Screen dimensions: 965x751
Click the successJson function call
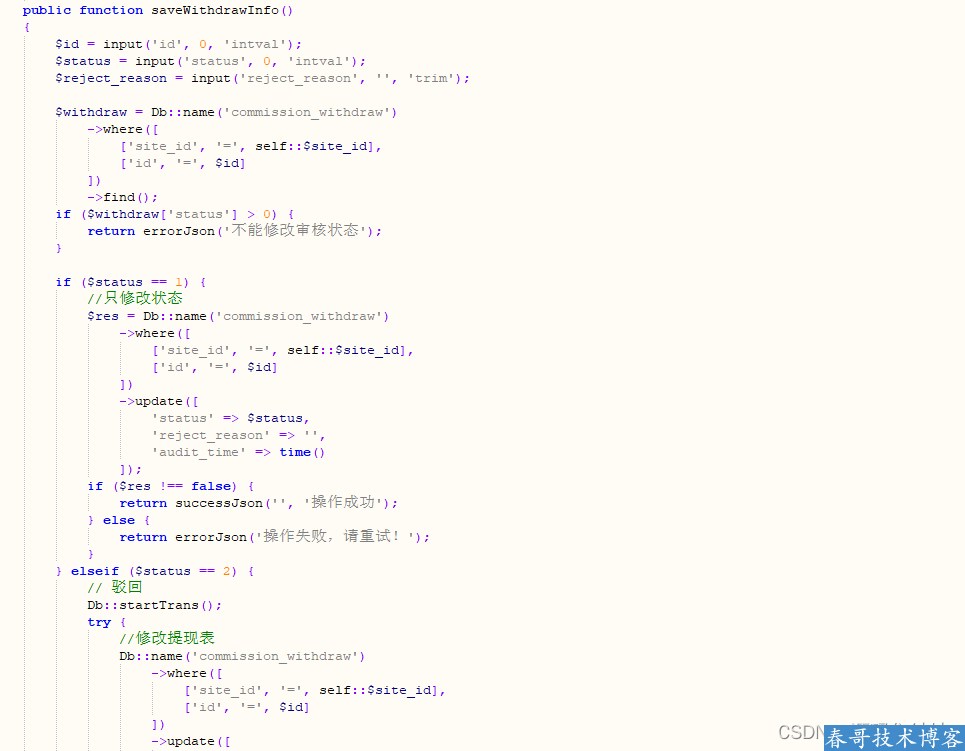tap(219, 504)
